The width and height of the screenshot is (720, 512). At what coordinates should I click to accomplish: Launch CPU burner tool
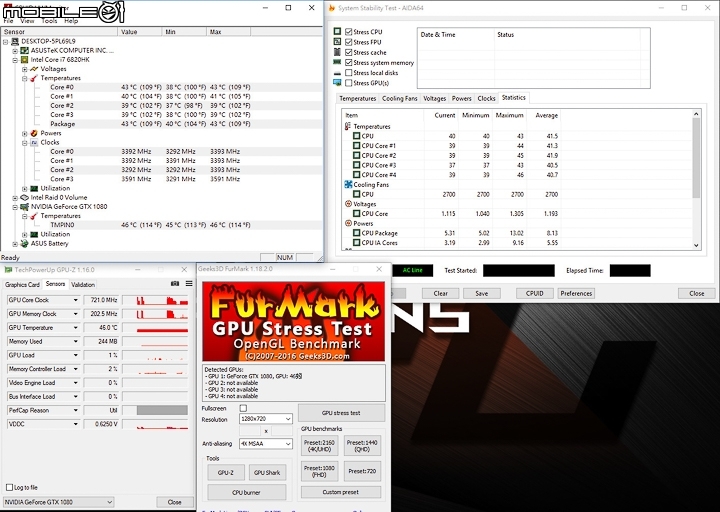246,492
